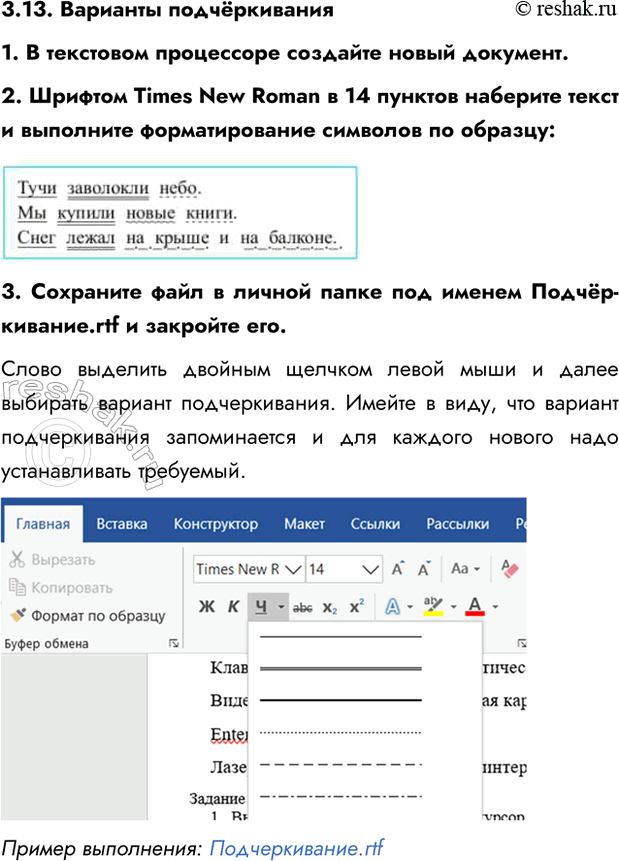Open the text effects dropdown arrow
This screenshot has width=619, height=861.
(410, 607)
